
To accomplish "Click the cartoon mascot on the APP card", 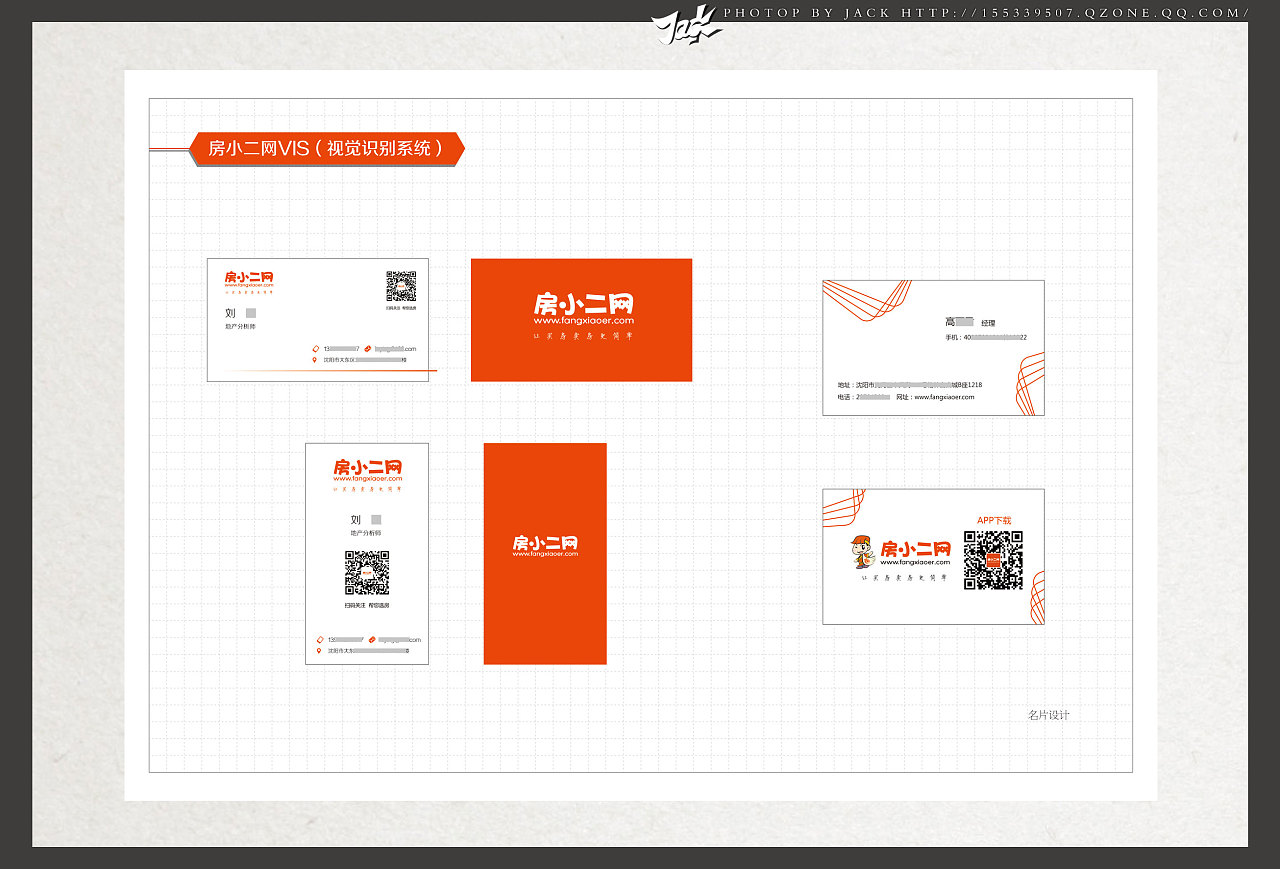I will point(862,551).
